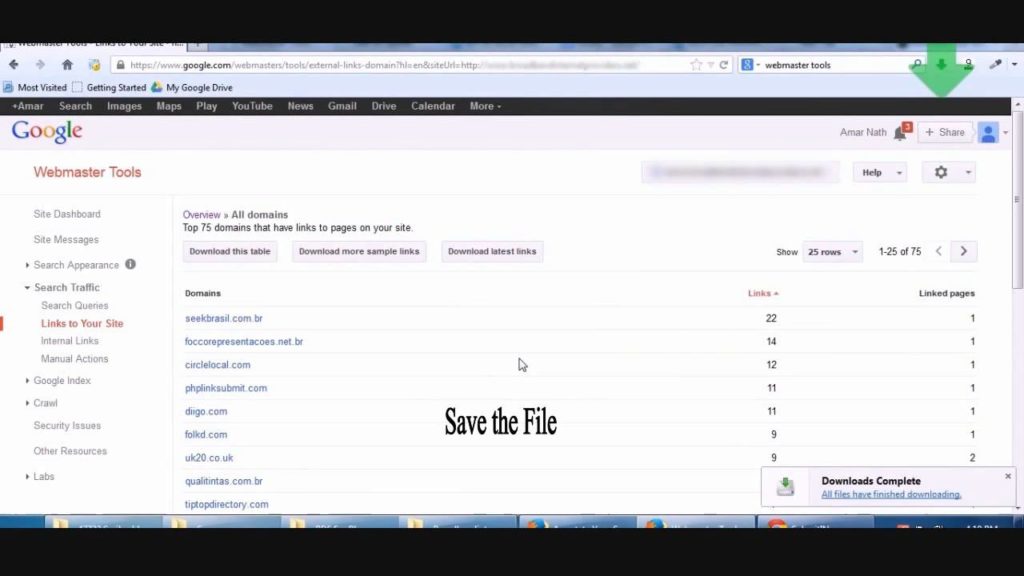Go to next page of domains

[964, 251]
